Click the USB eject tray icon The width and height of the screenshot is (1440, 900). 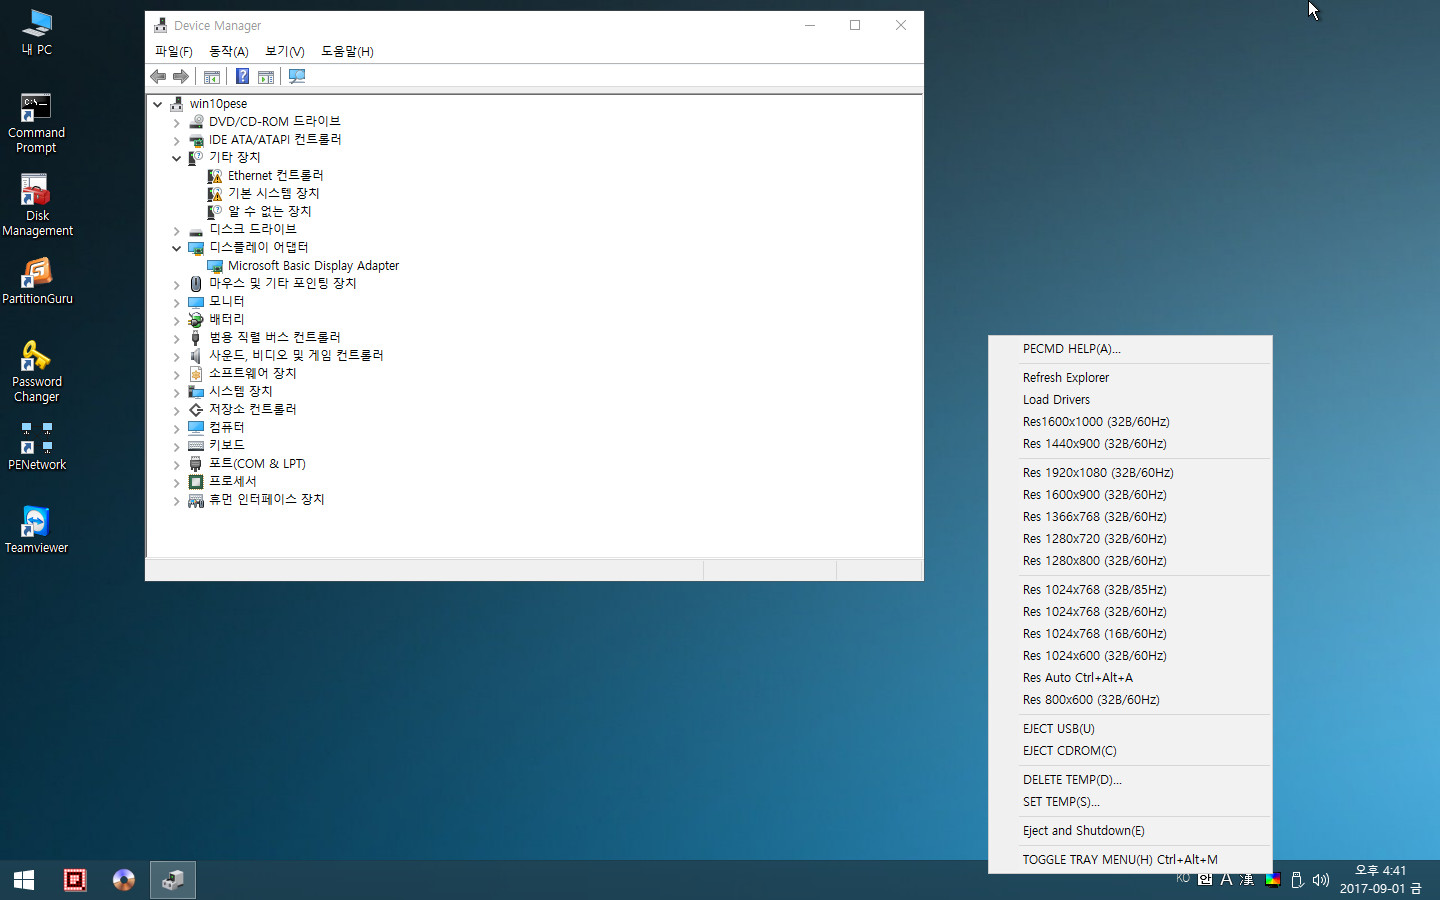click(1297, 880)
